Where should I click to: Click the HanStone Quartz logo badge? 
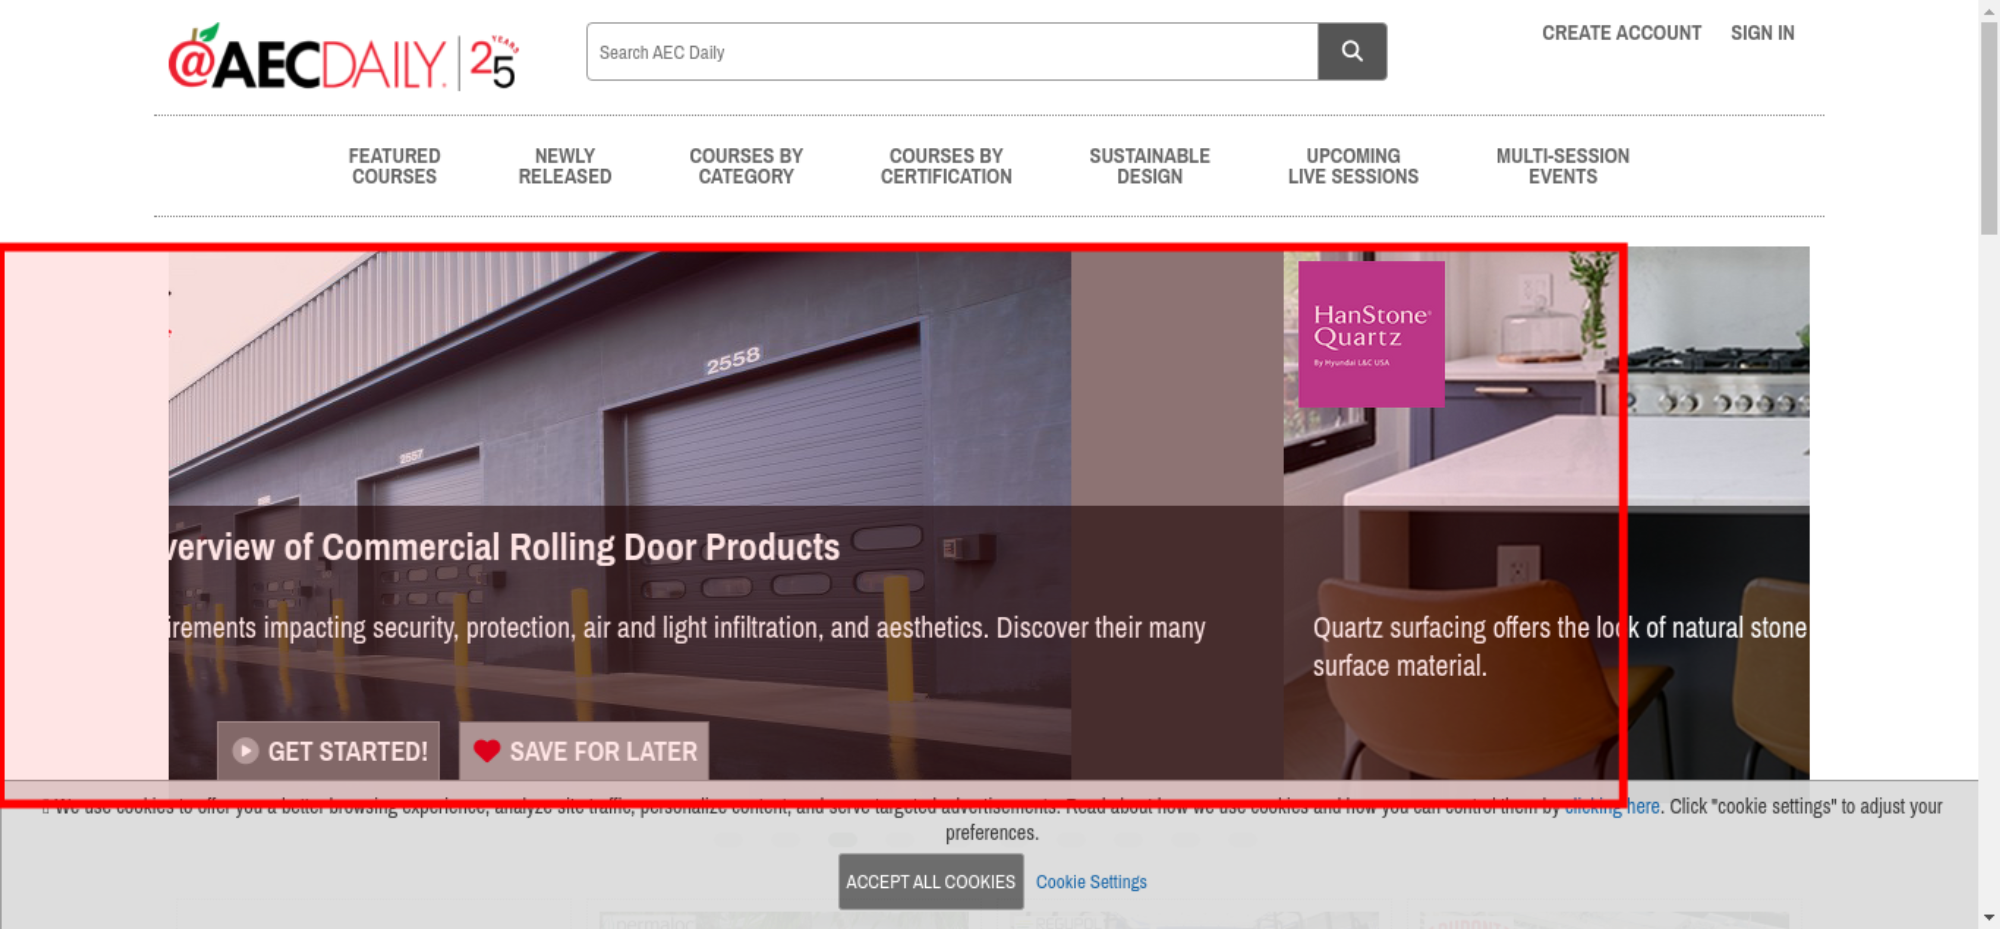pyautogui.click(x=1370, y=334)
